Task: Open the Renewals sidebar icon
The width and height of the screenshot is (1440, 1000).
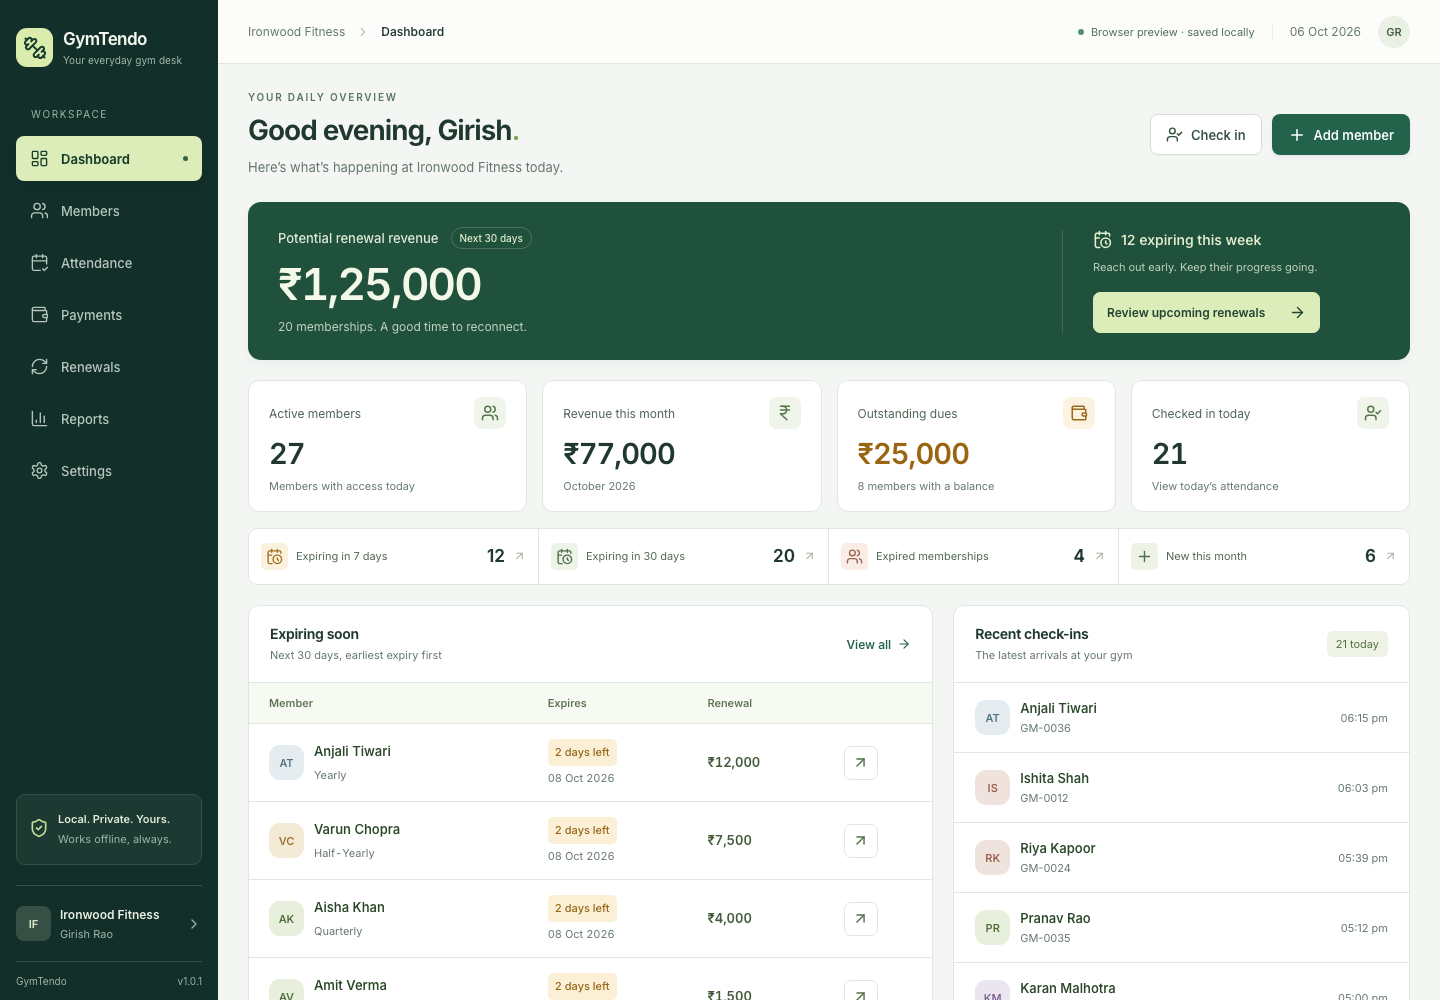Action: 40,367
